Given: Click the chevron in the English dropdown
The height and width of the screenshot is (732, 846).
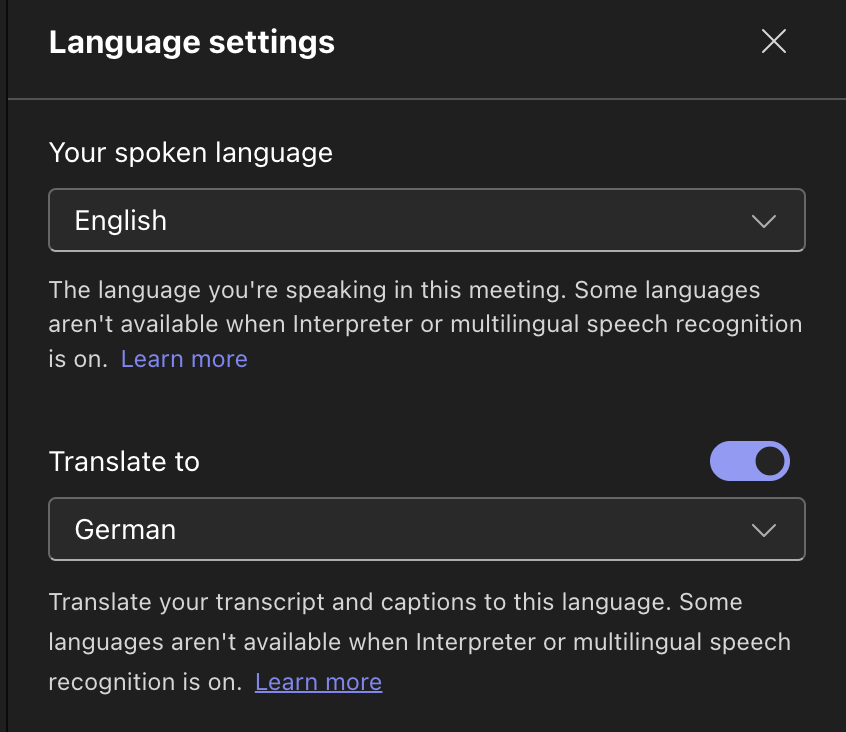Looking at the screenshot, I should point(764,221).
